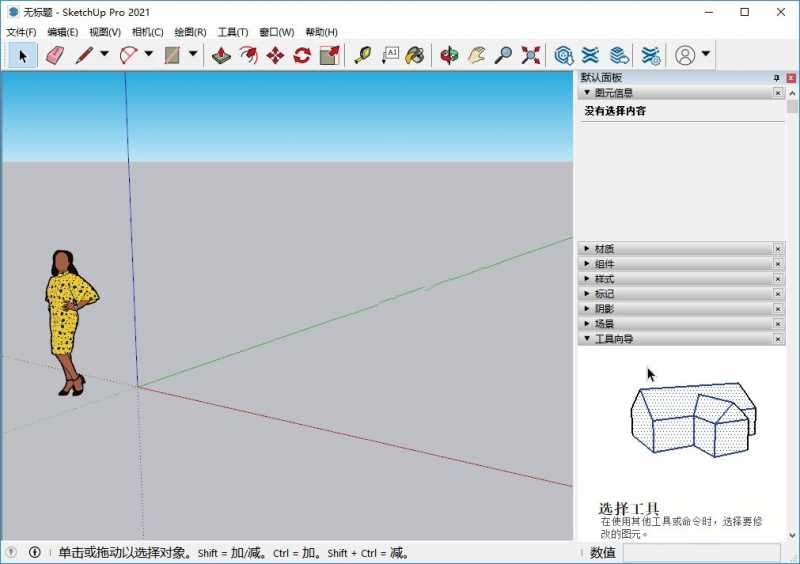Close the 样式 panel with its x

tap(778, 279)
